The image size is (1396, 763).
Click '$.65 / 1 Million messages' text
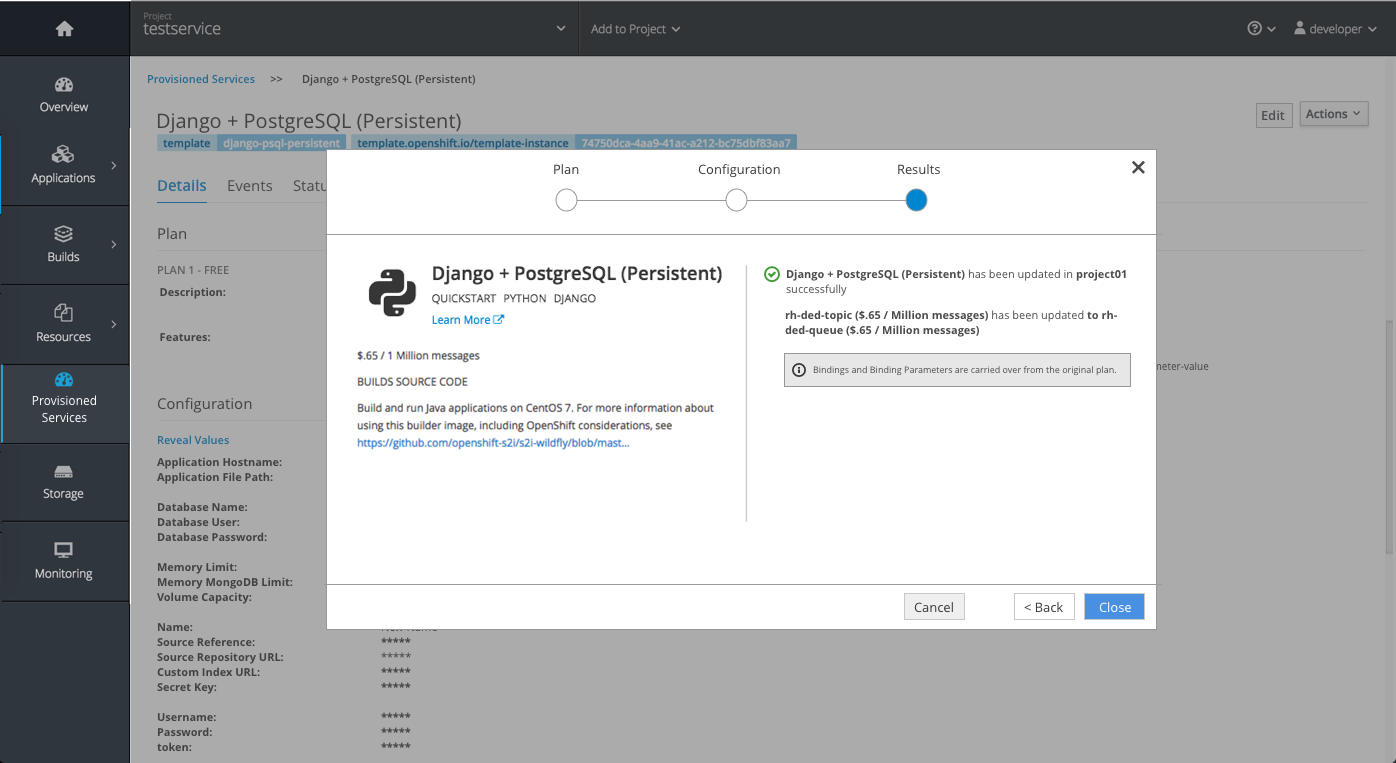[418, 355]
